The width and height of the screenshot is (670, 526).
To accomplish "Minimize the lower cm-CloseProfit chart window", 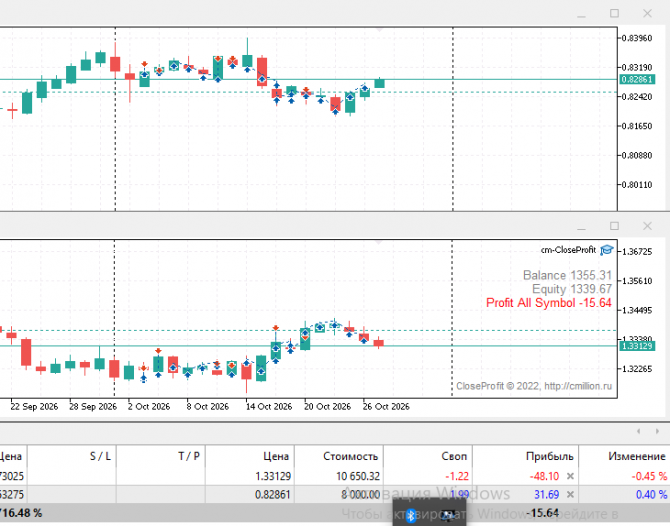I will click(x=581, y=228).
